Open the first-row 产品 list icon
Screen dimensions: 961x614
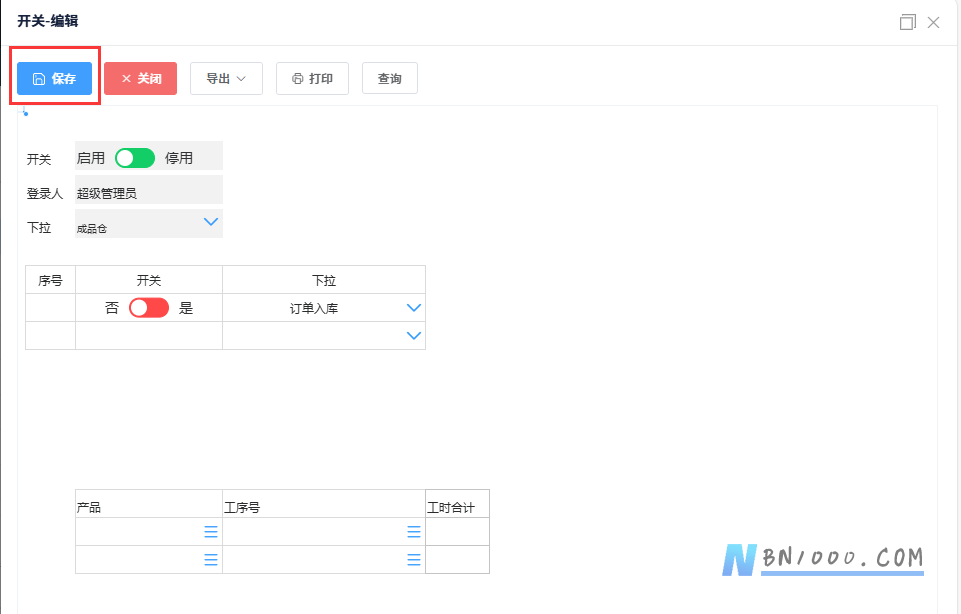tap(211, 532)
